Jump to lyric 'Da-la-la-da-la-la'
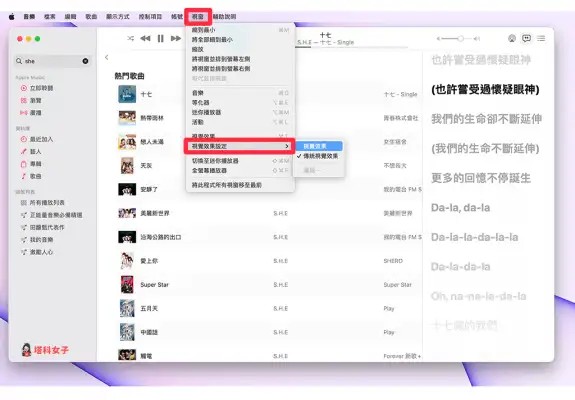 point(475,237)
